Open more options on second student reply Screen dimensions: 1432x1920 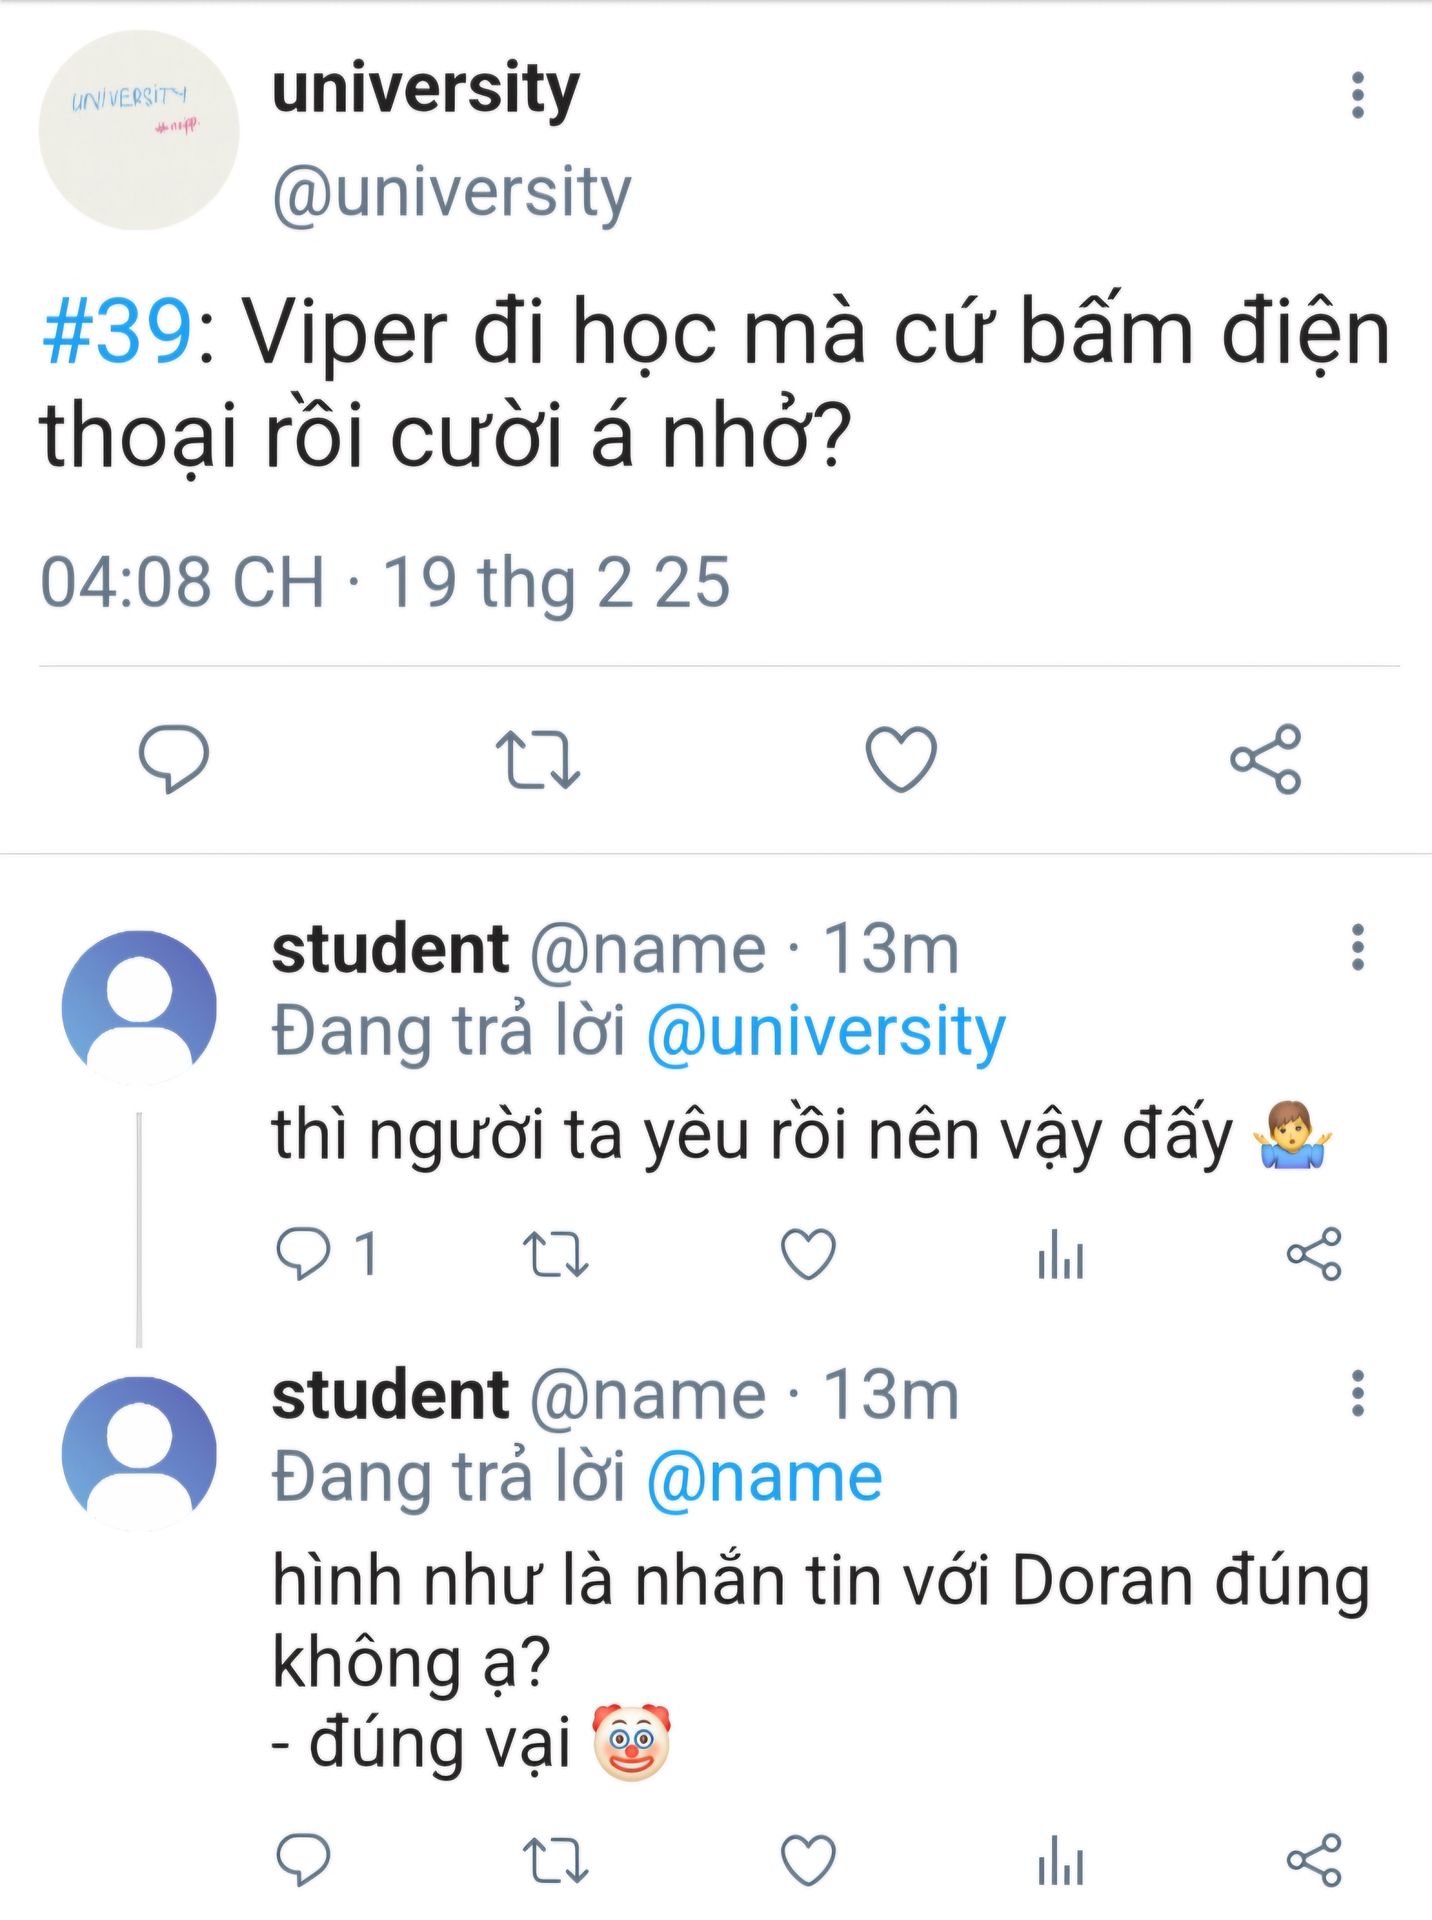tap(1357, 1393)
